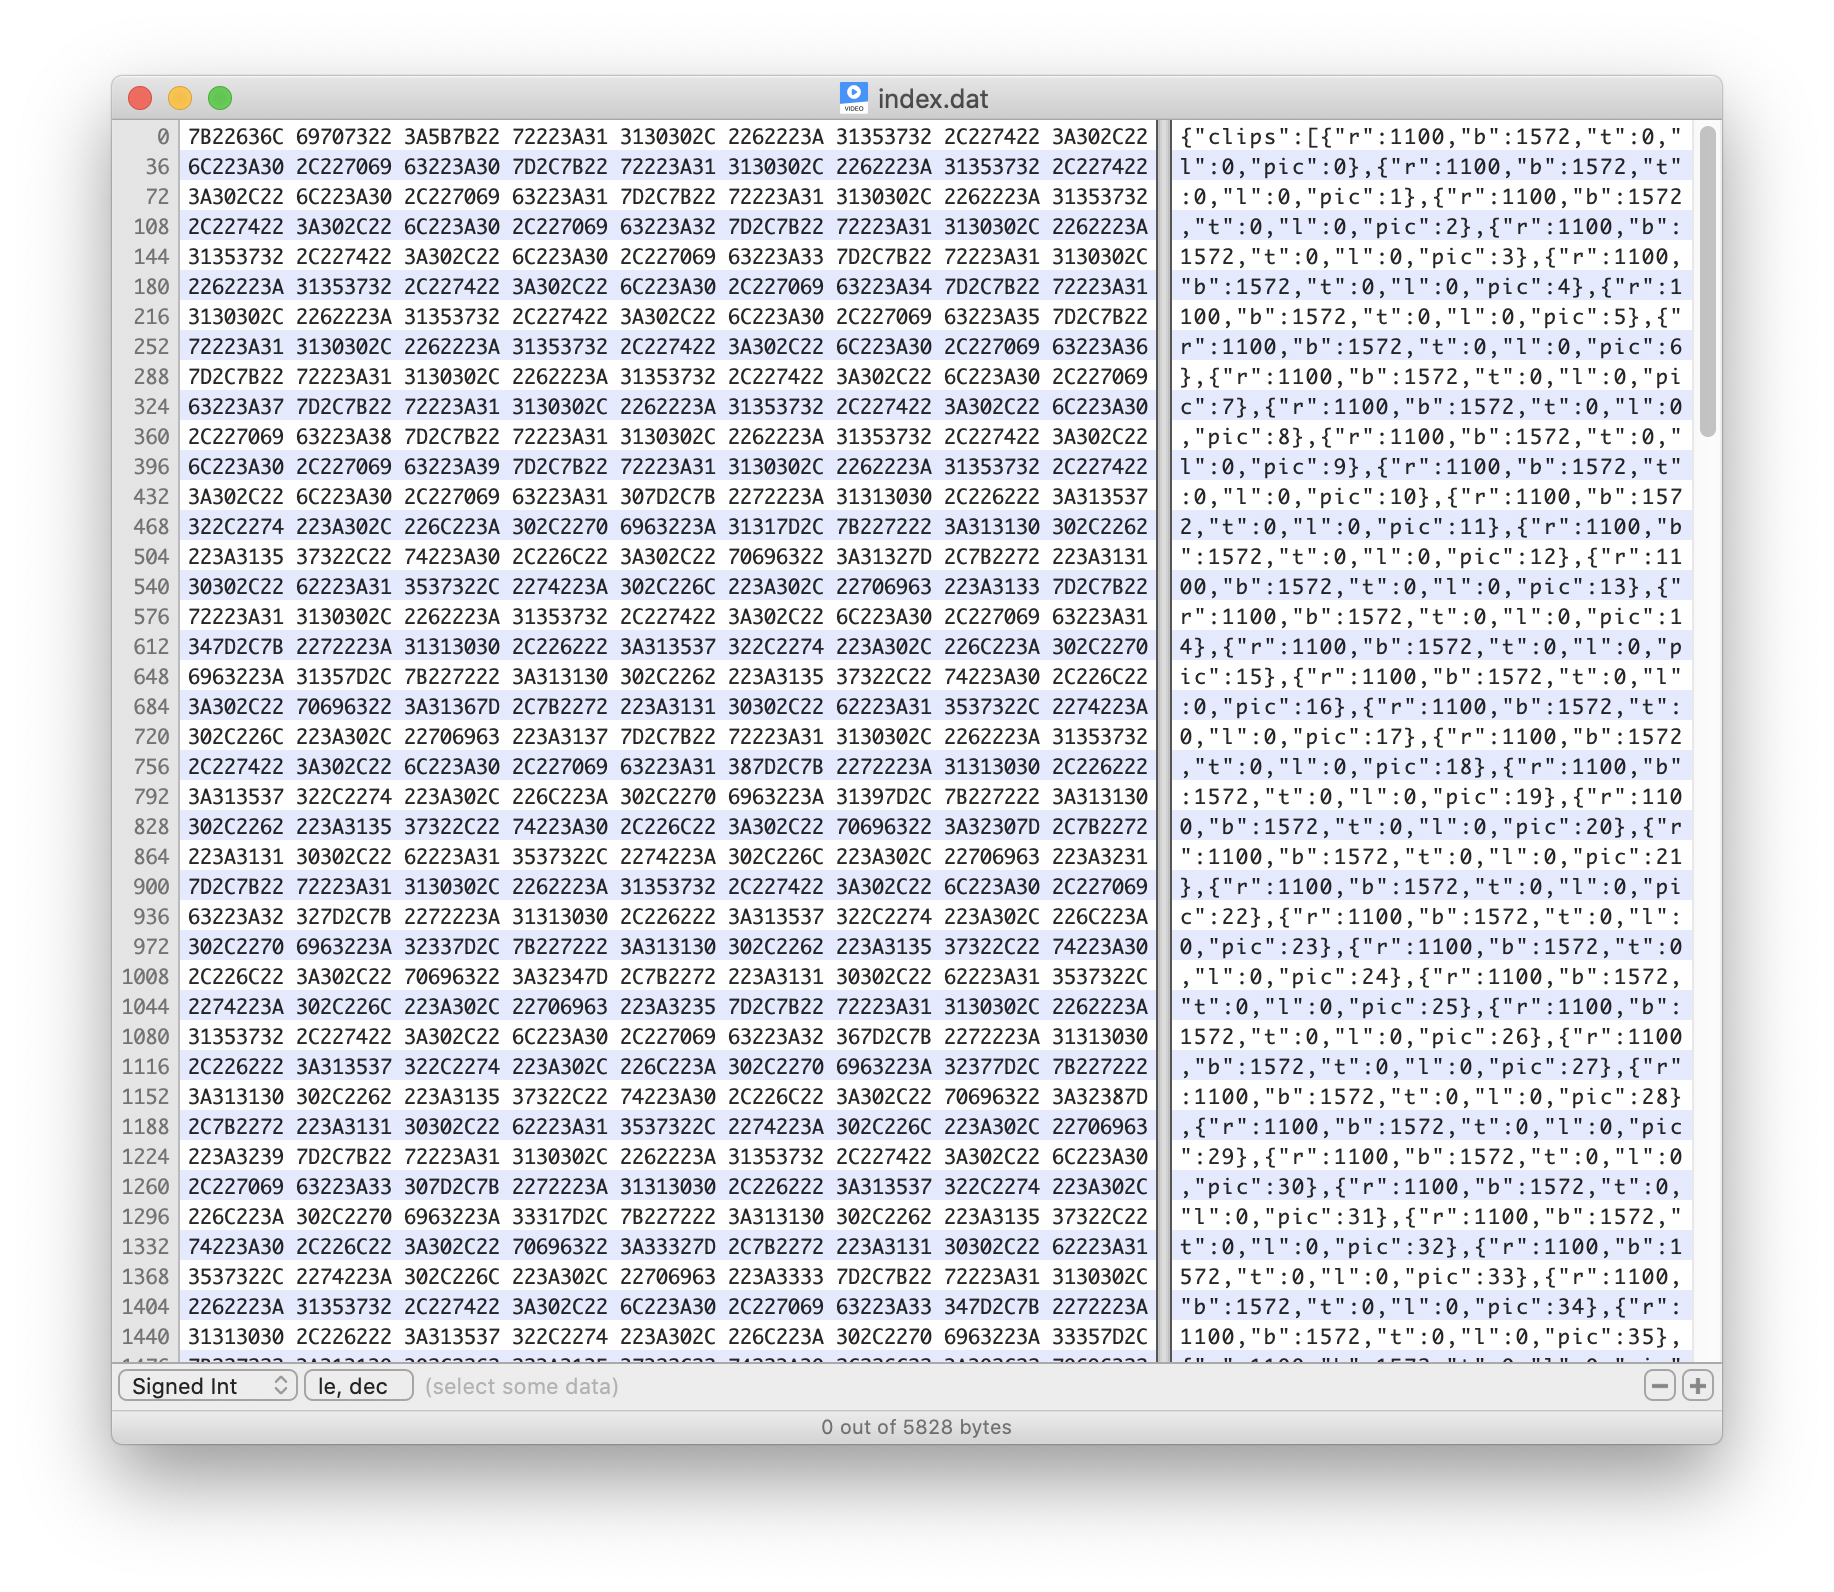
Task: Click the minus button to remove inspector row
Action: pyautogui.click(x=1659, y=1386)
